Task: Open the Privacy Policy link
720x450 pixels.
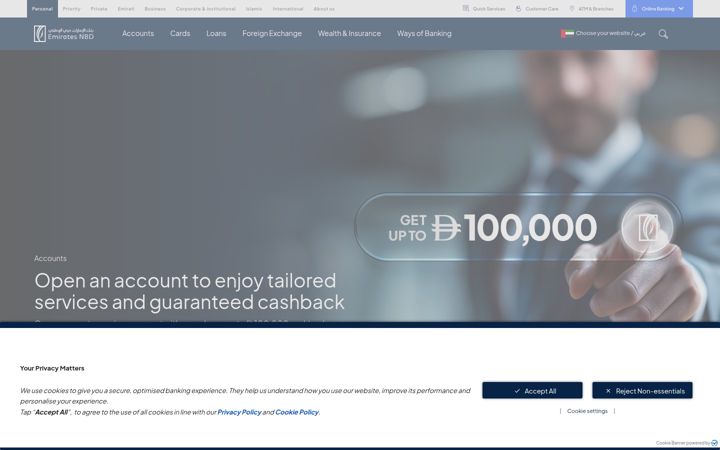Action: point(239,412)
